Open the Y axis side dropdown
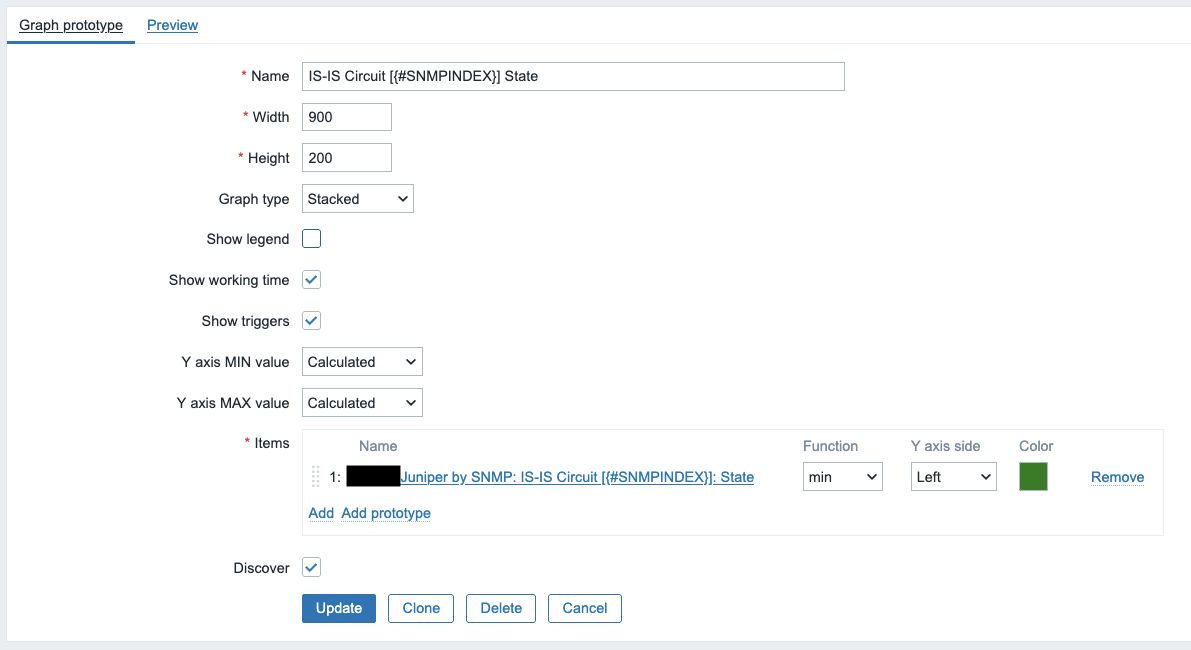Image resolution: width=1191 pixels, height=650 pixels. (x=953, y=477)
